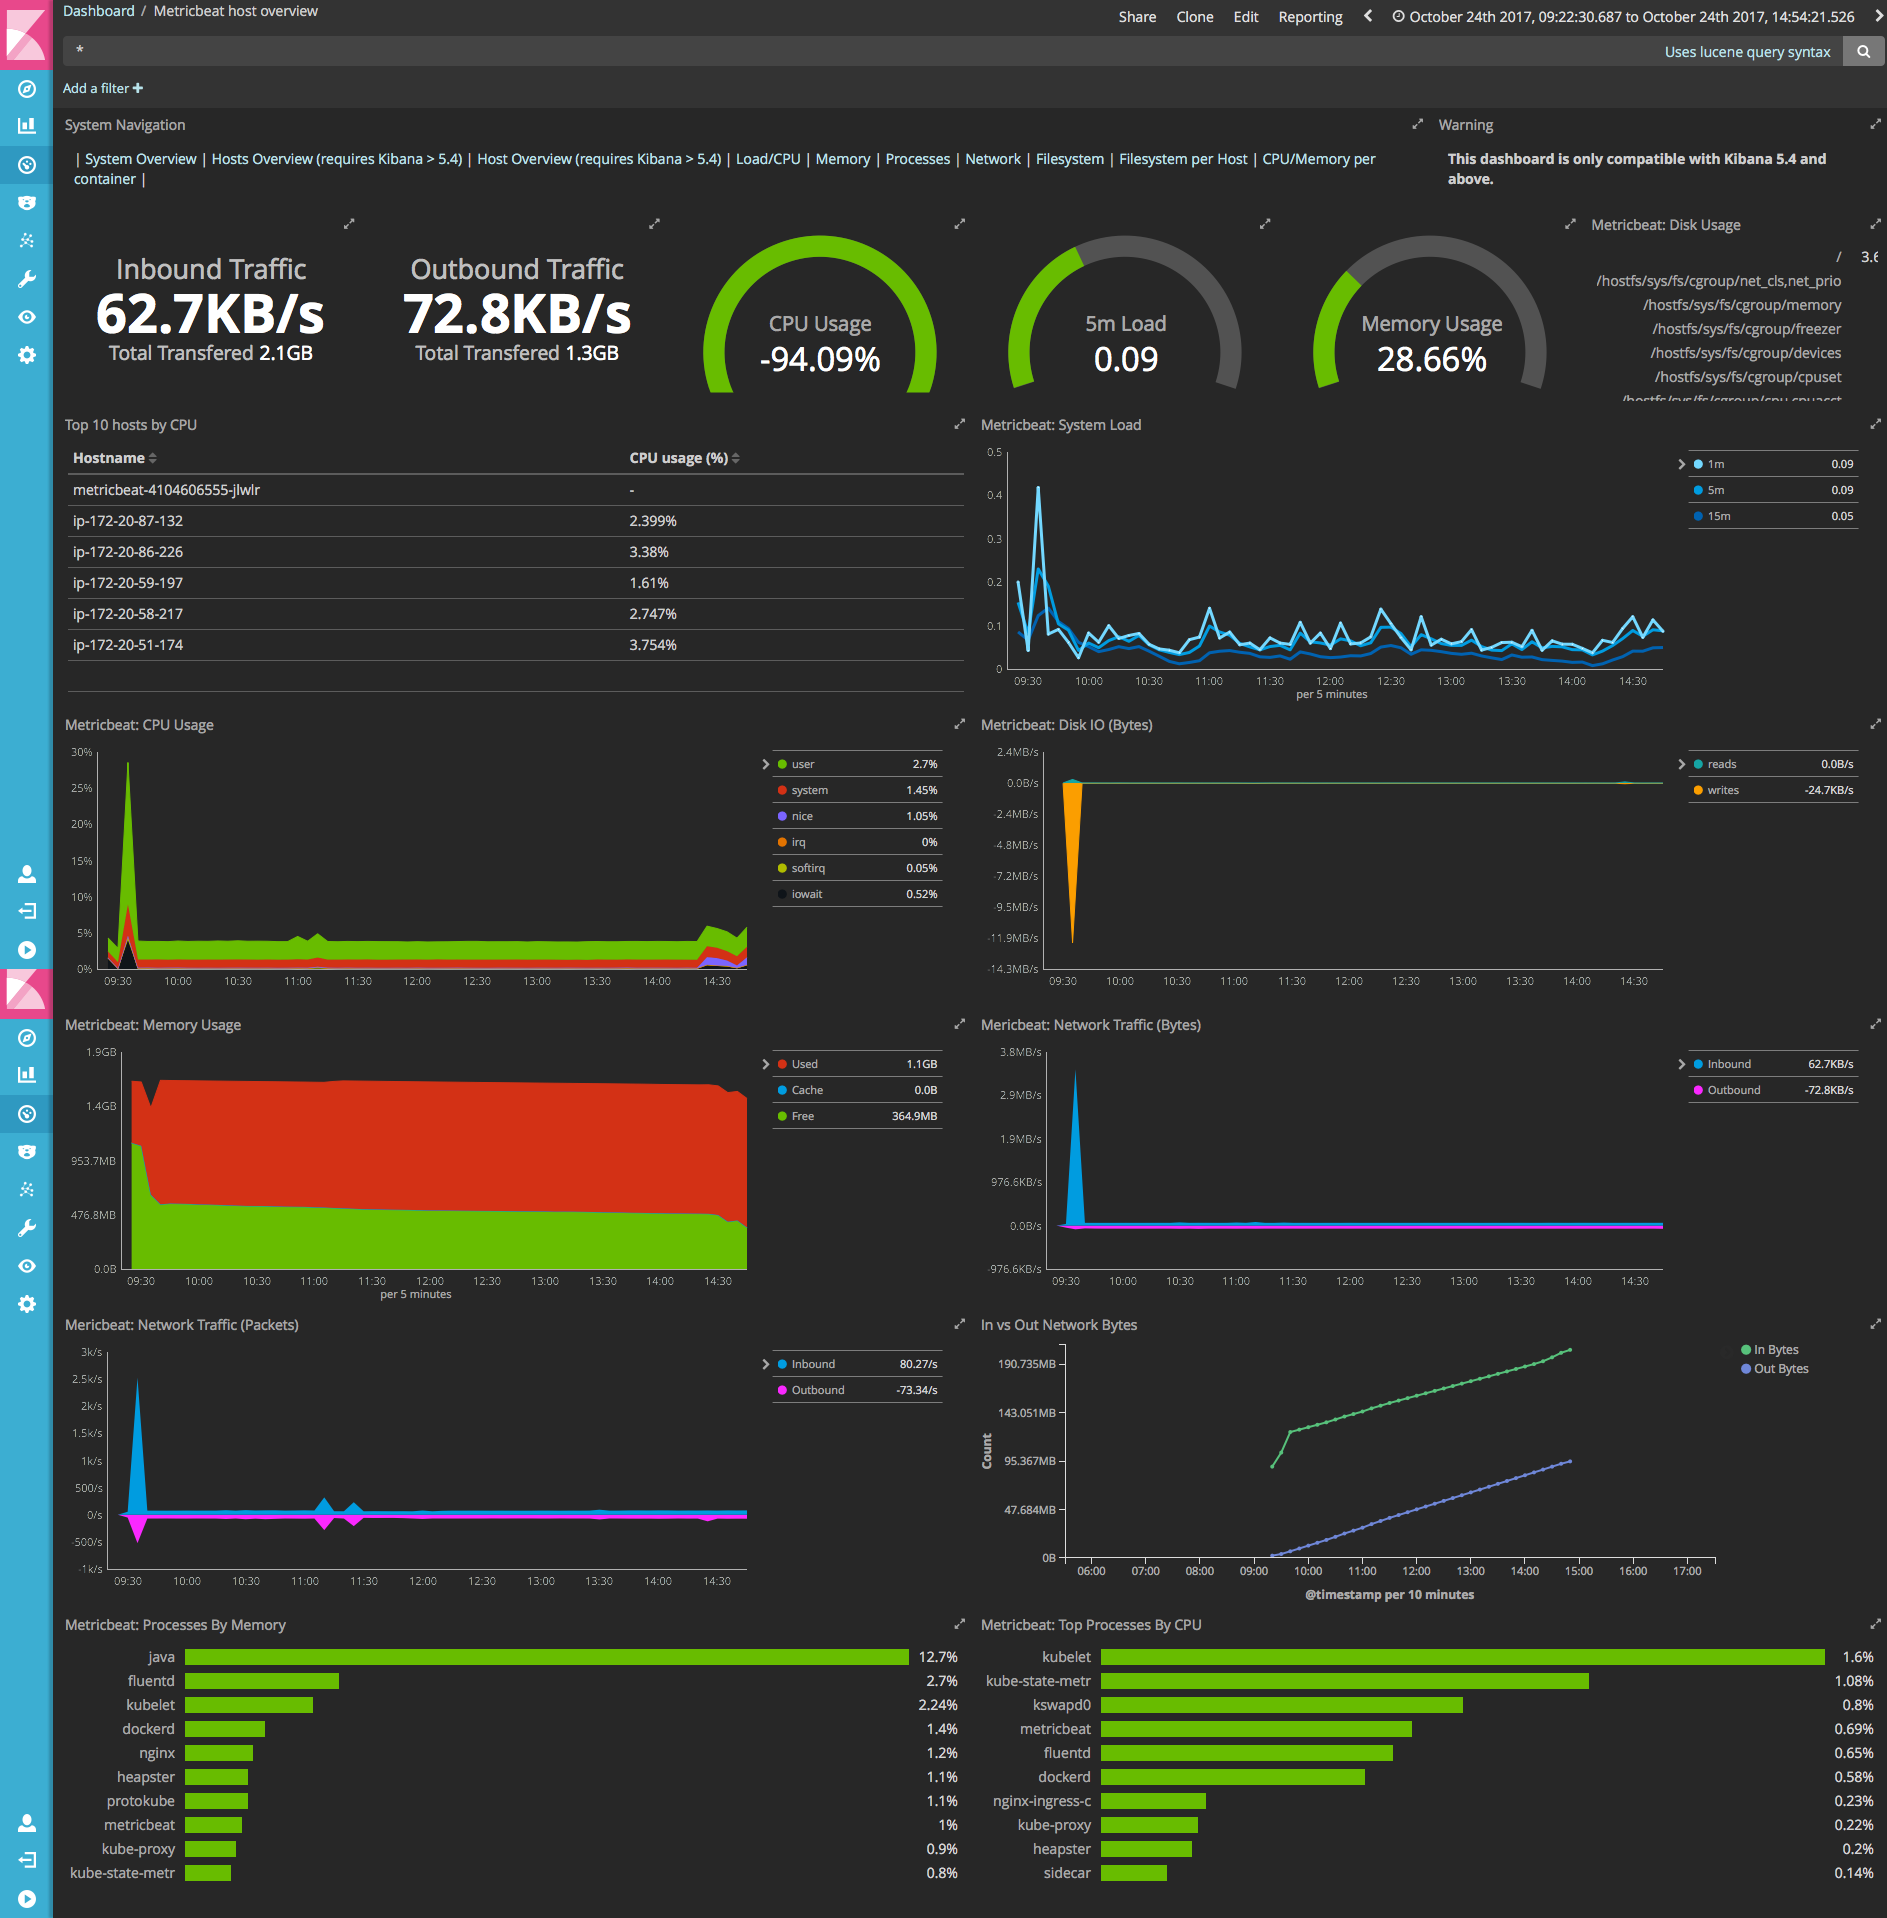This screenshot has height=1918, width=1887.
Task: Follow the Processes navigation link
Action: (918, 159)
